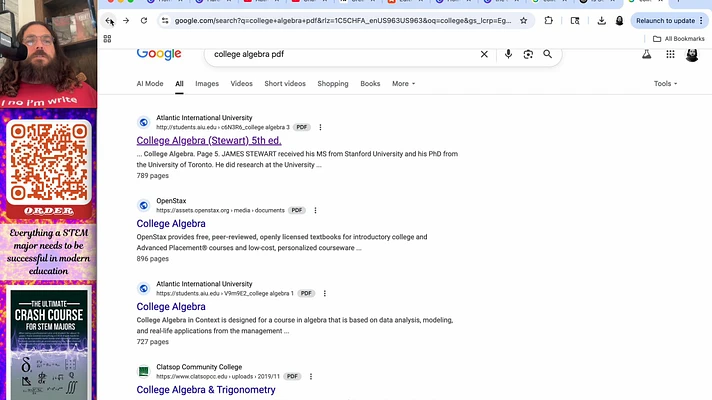Image resolution: width=712 pixels, height=400 pixels.
Task: Open Search Labs flask icon
Action: coord(647,54)
